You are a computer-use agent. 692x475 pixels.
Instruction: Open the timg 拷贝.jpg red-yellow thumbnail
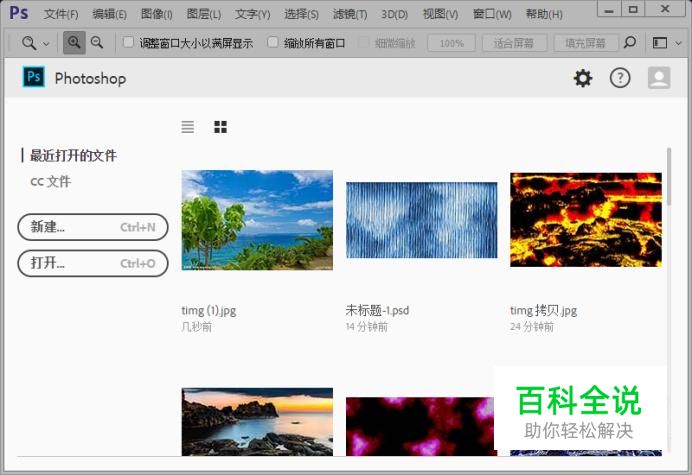(x=586, y=220)
